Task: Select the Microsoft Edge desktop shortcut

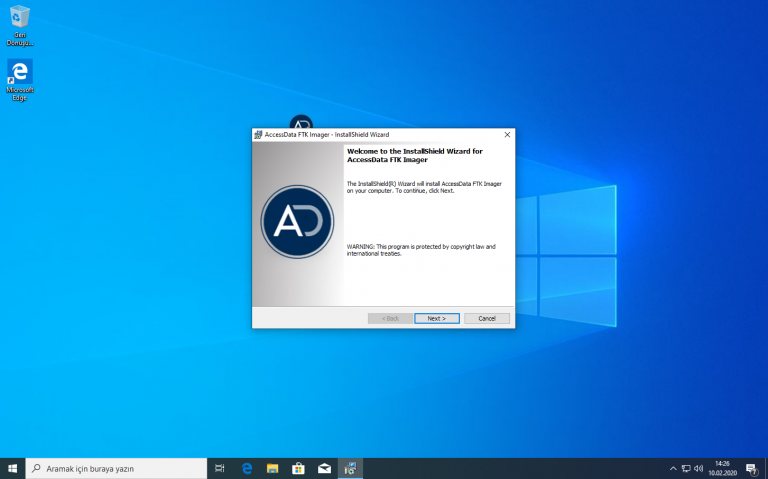Action: 20,80
